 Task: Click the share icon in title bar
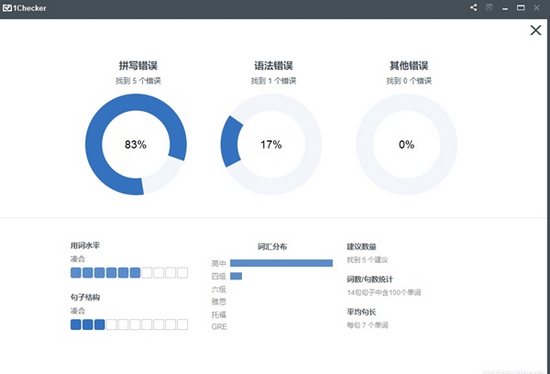pyautogui.click(x=473, y=7)
